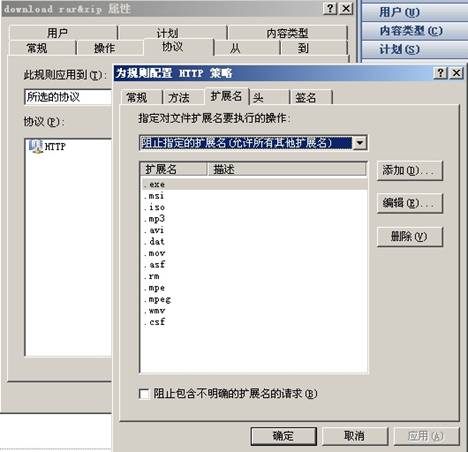Screen dimensions: 468x452
Task: Click the help question mark in download rar&zip properties window
Action: click(x=330, y=8)
